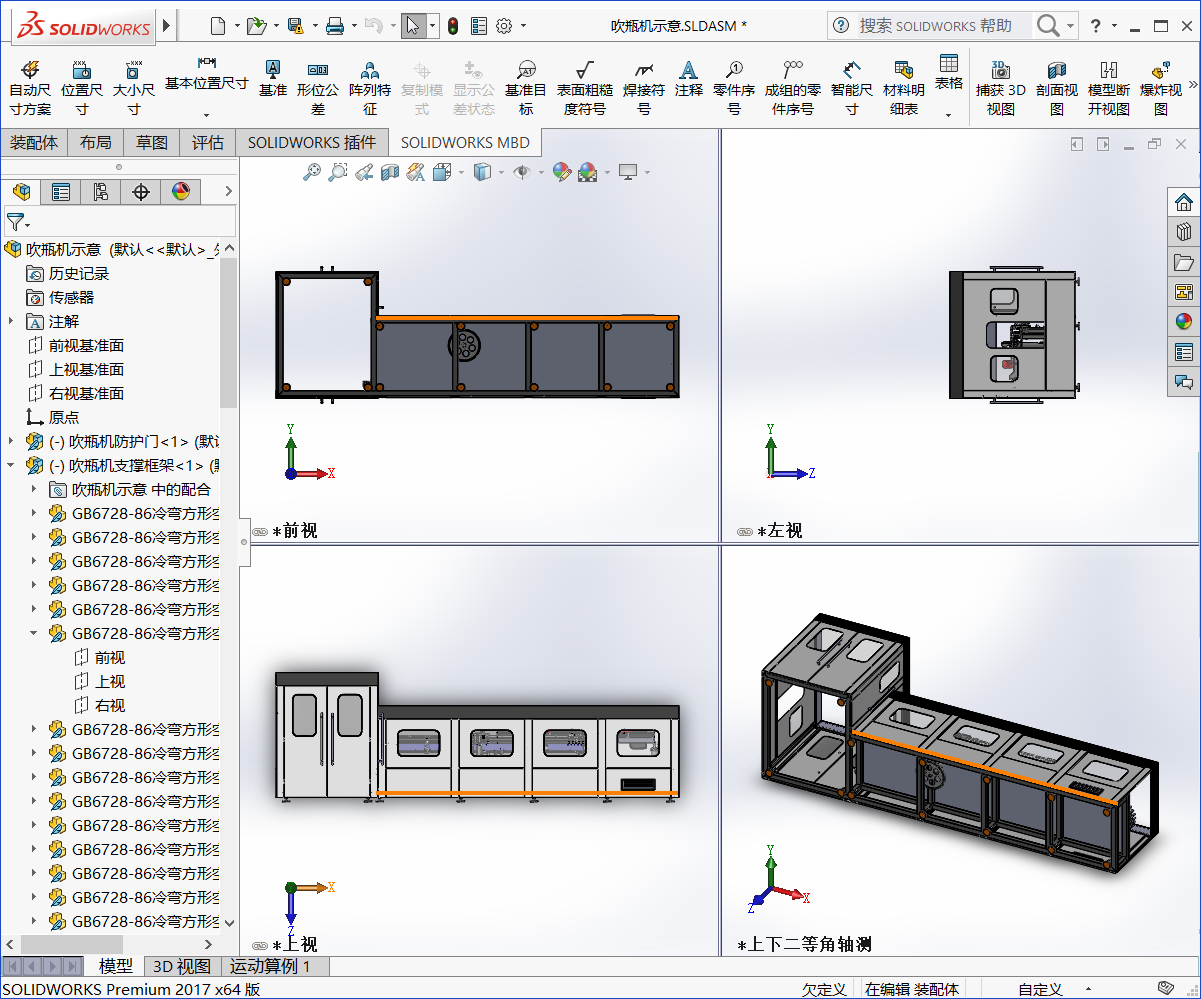Screen dimensions: 1201x999
Task: Click Bill of Materials (材料明细表) tool
Action: [x=904, y=87]
